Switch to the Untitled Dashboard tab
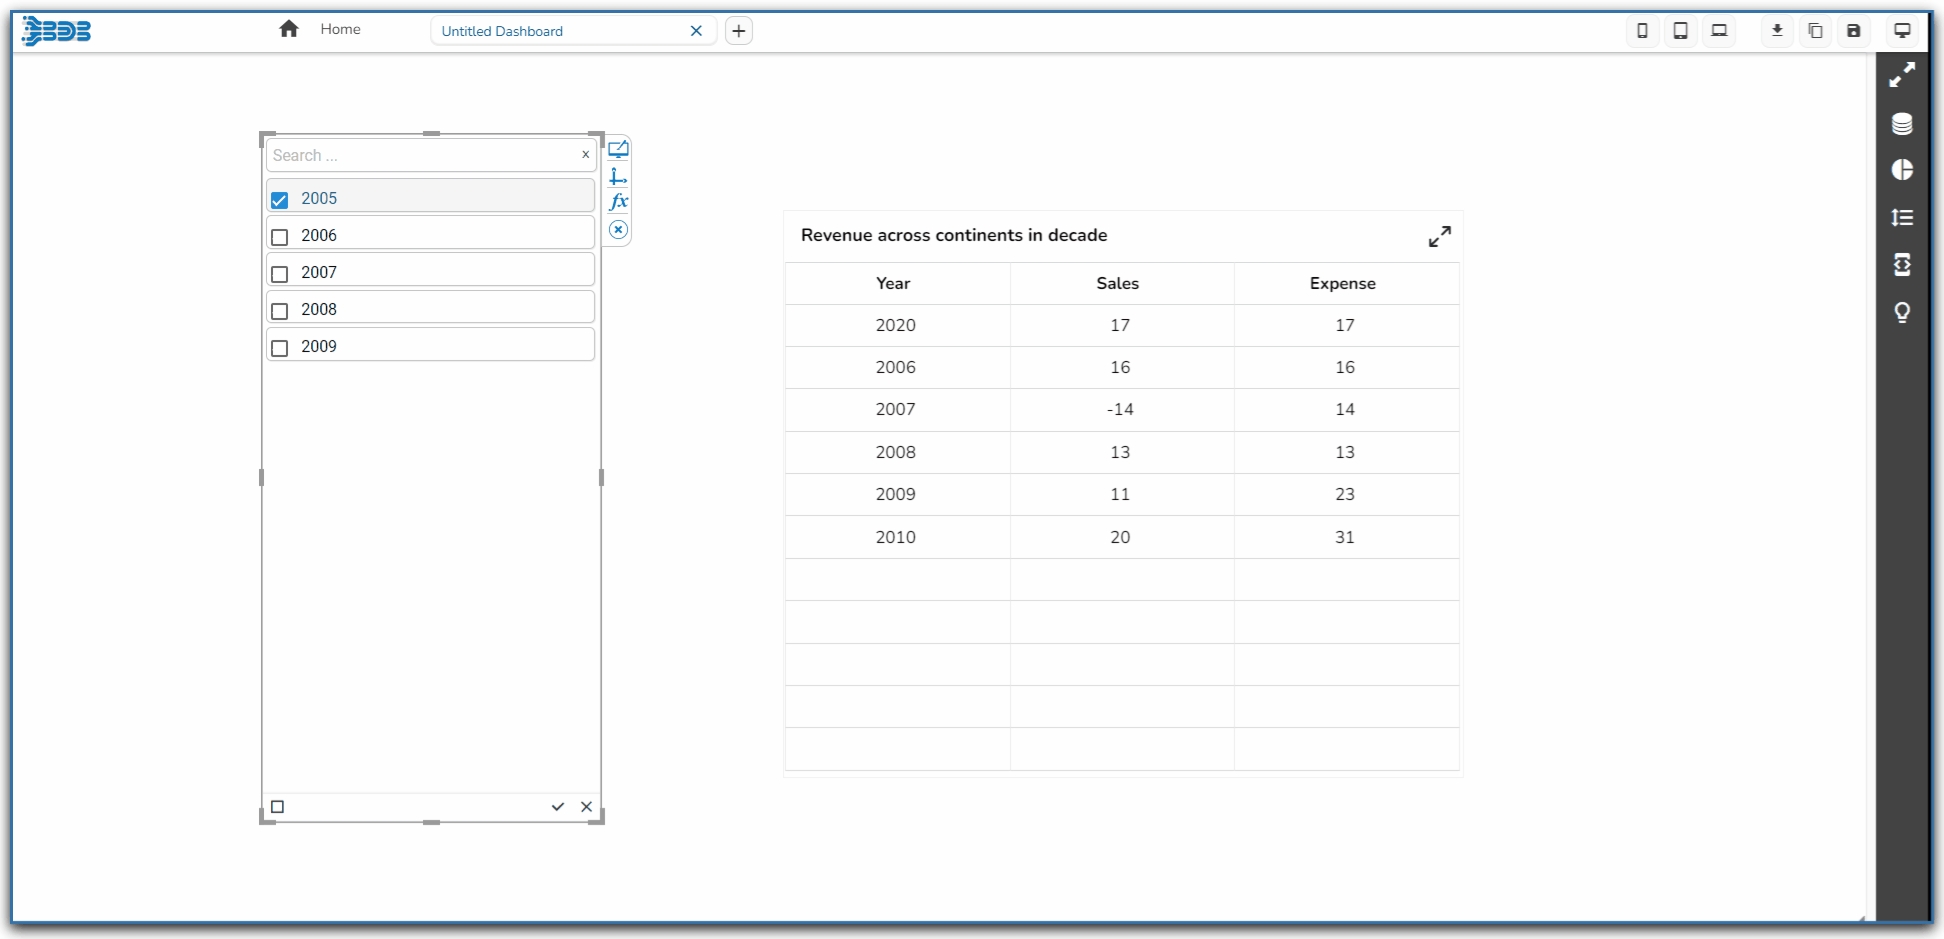The height and width of the screenshot is (939, 1944). 502,31
